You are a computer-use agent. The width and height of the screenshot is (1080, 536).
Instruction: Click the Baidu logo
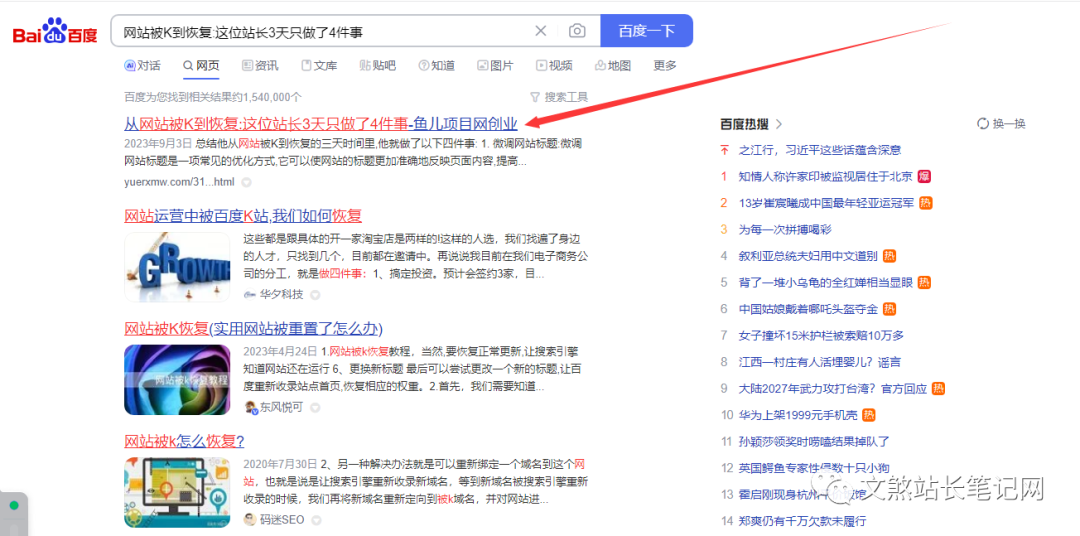point(55,32)
